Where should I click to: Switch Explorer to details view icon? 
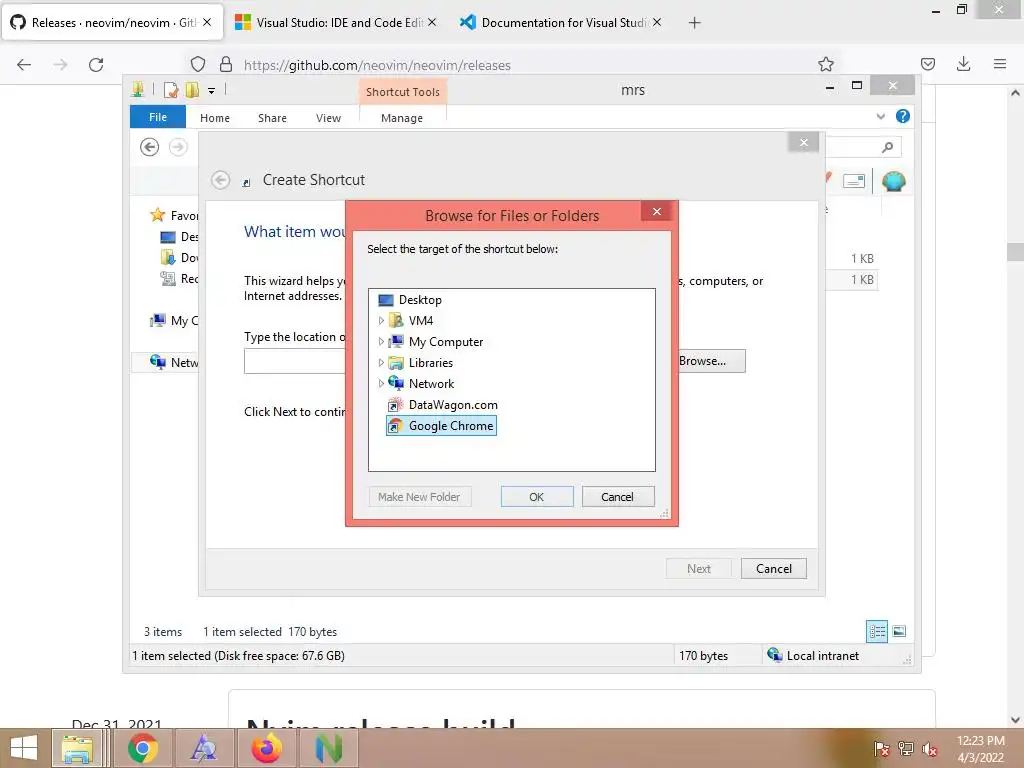(x=877, y=632)
